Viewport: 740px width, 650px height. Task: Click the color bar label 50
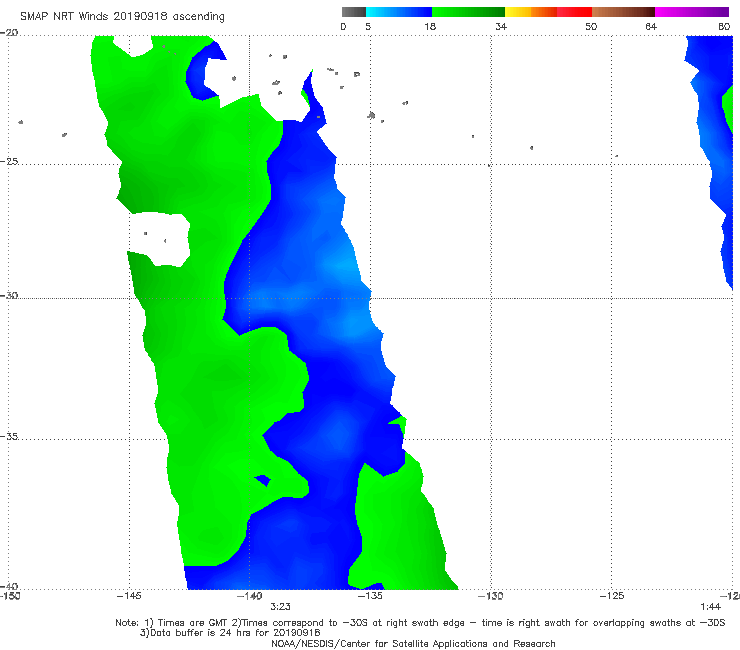591,27
